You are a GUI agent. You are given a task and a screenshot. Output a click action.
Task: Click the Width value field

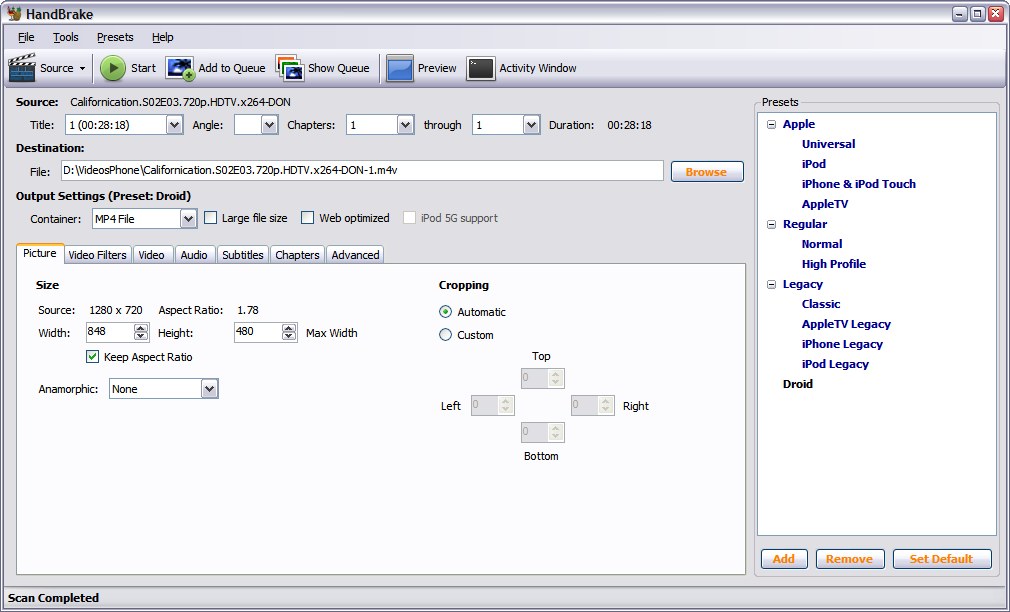pos(110,332)
